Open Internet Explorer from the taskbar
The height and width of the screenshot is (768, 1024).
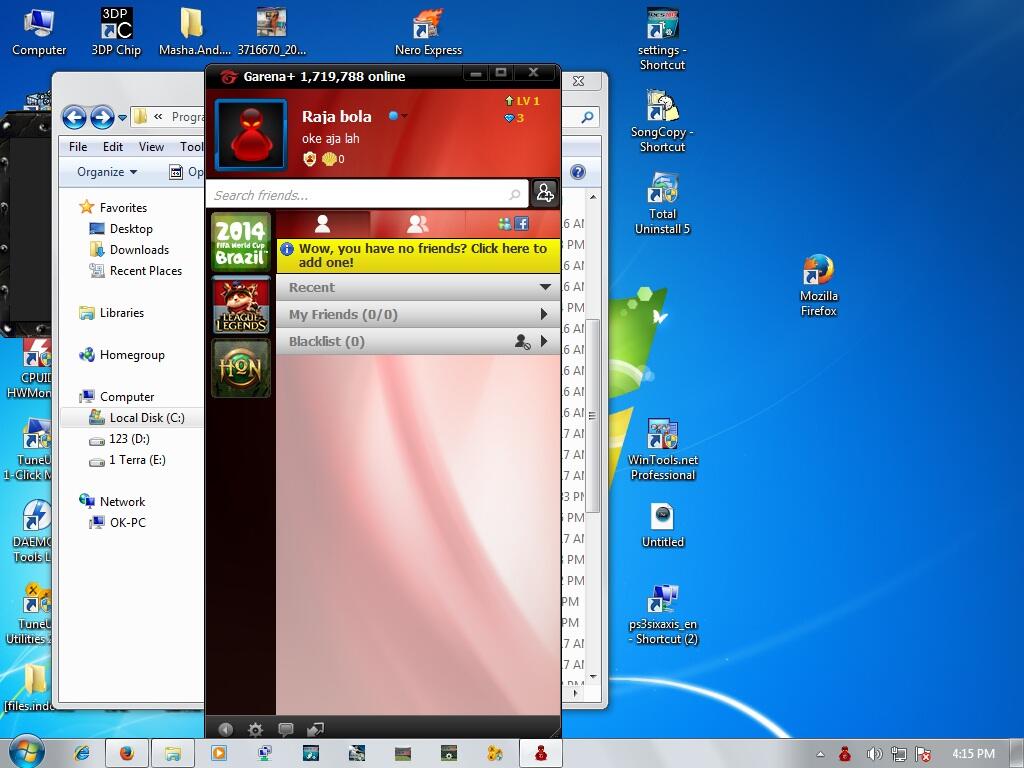82,753
